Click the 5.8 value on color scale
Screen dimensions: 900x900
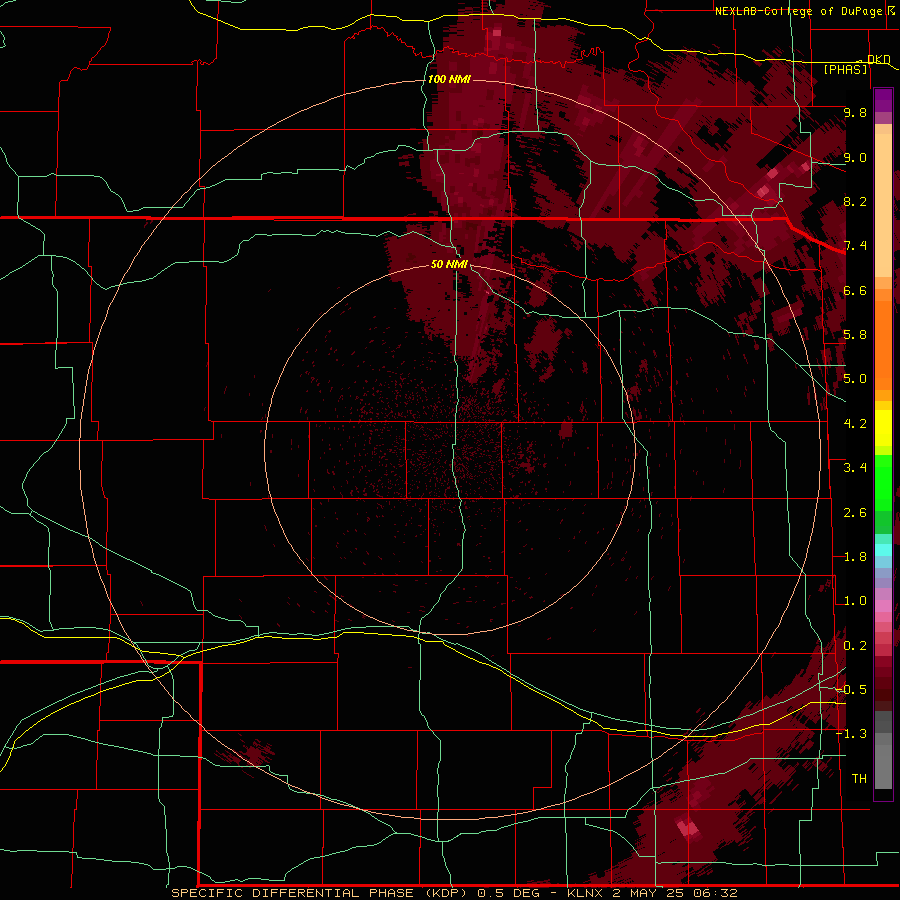pyautogui.click(x=855, y=335)
